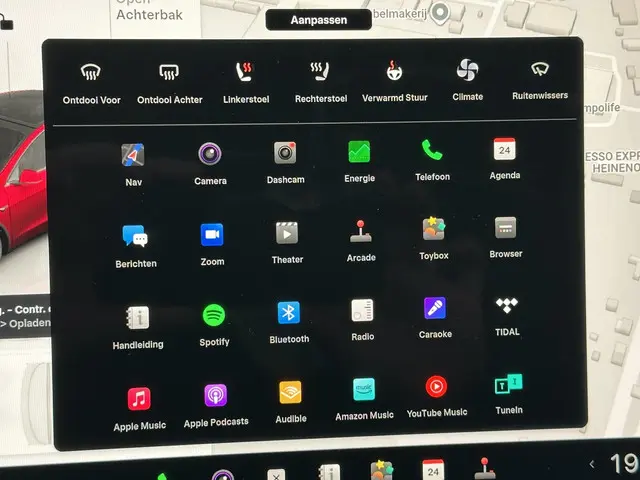Start the Theater app
The image size is (640, 480).
(x=287, y=233)
